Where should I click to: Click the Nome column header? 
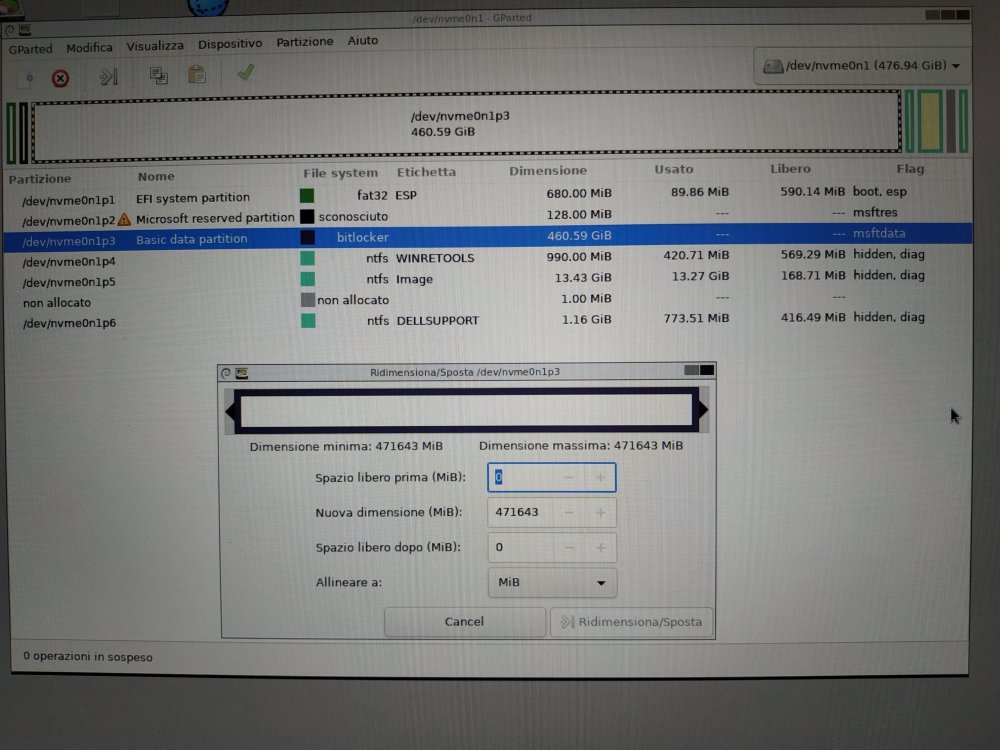click(x=156, y=177)
